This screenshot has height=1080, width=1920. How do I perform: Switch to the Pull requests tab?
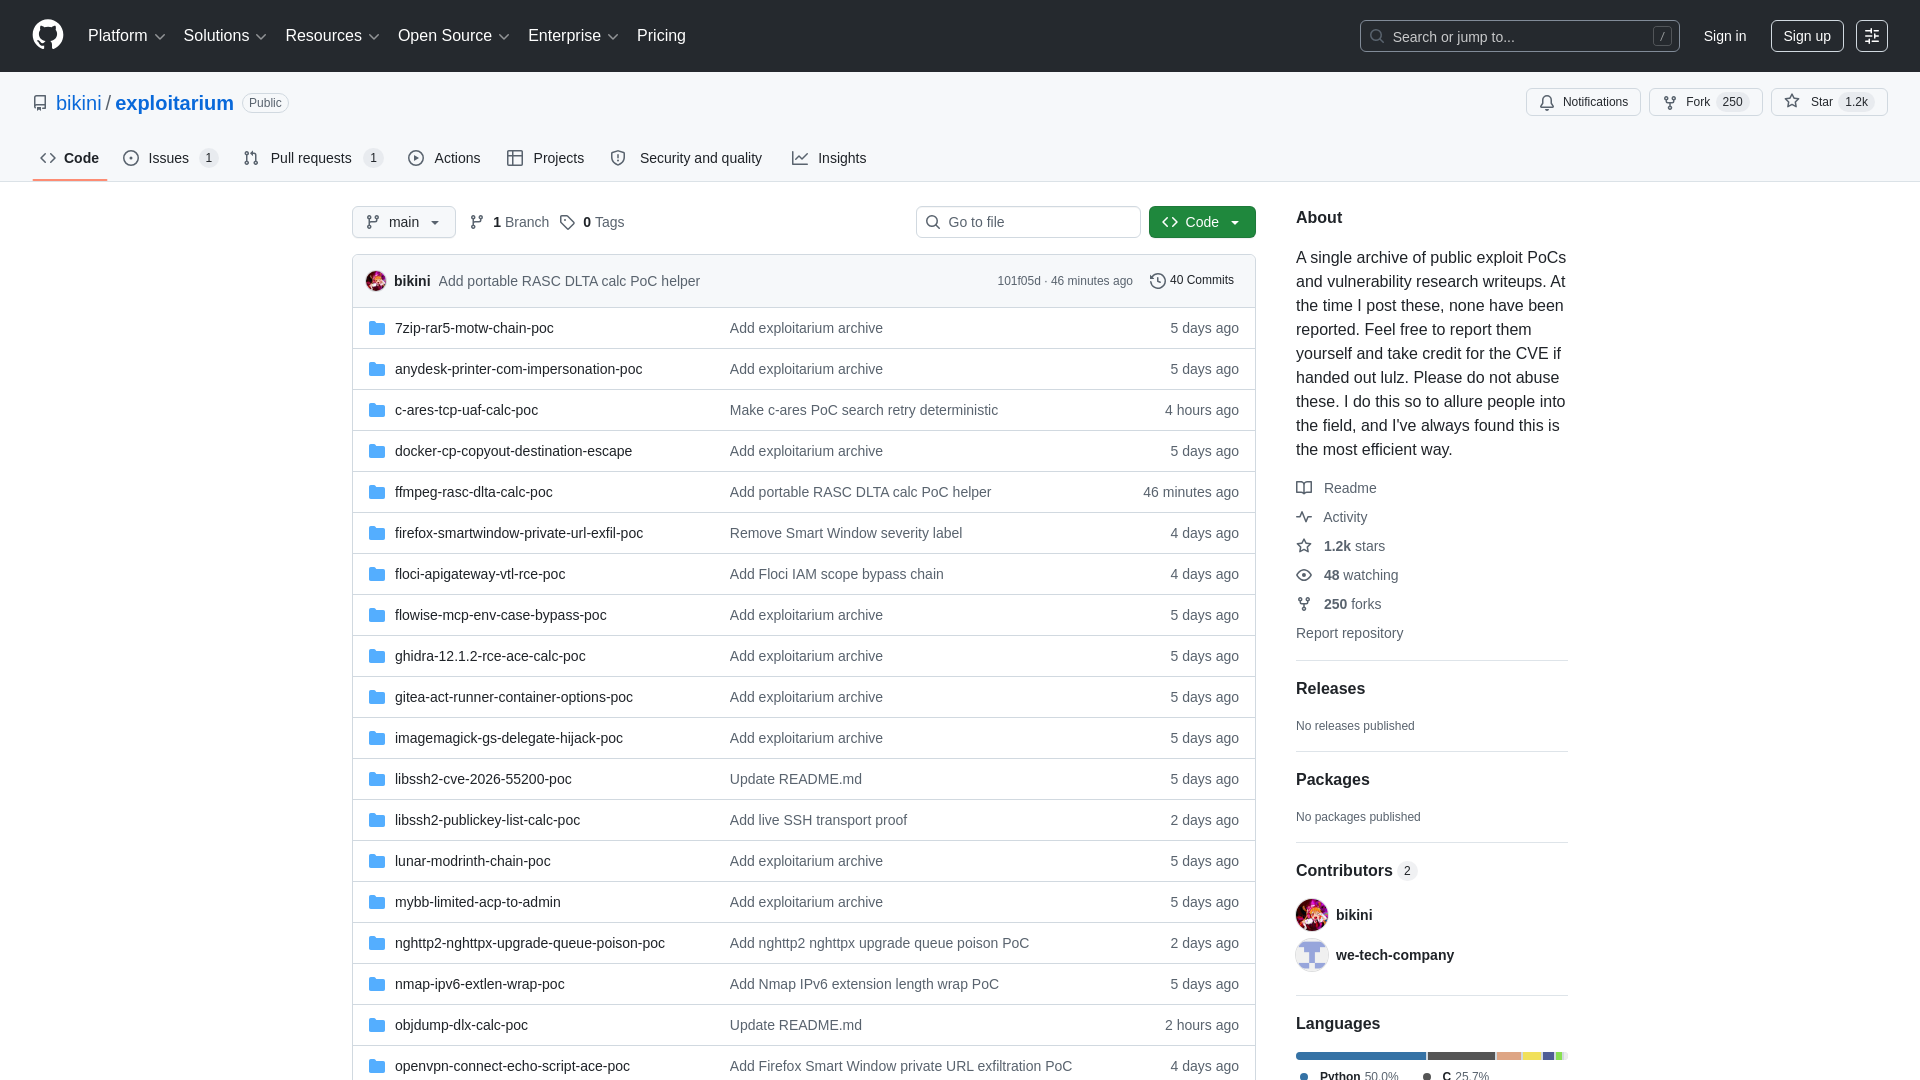click(x=313, y=158)
